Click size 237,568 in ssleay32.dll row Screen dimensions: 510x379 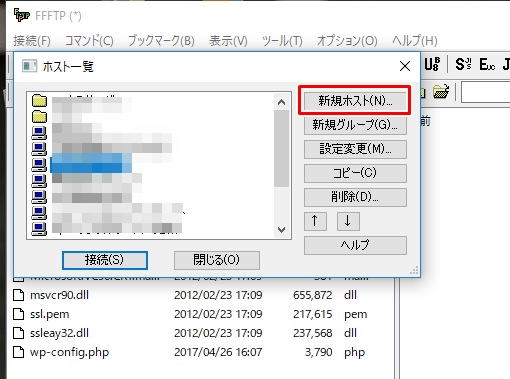click(x=313, y=333)
